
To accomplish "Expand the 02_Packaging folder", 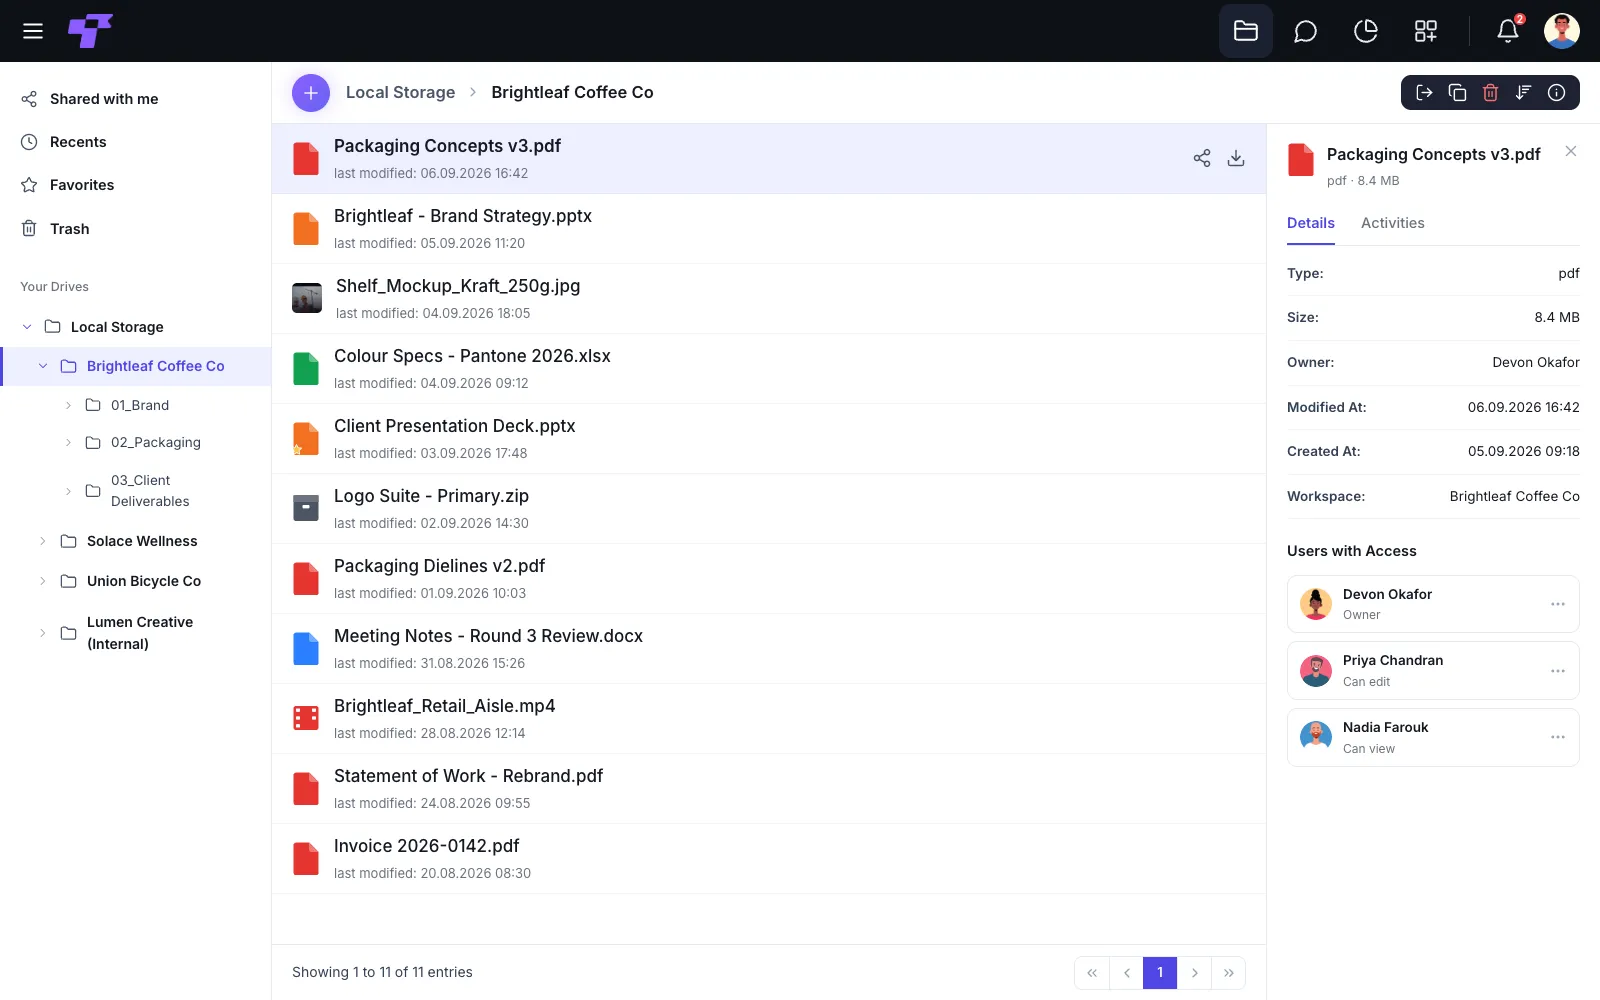I will click(x=68, y=442).
